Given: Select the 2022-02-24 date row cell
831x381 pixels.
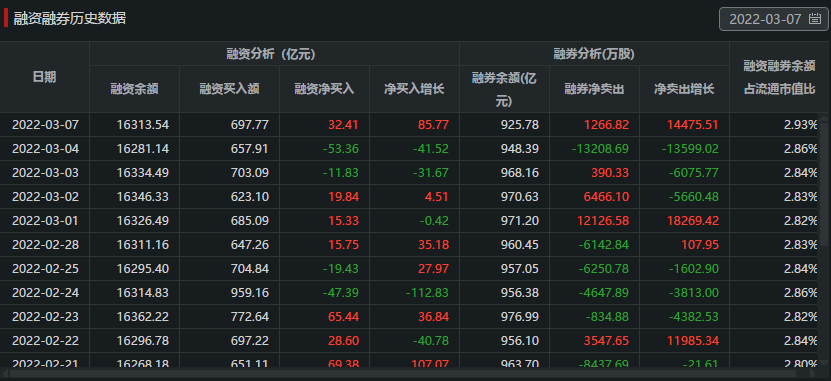Looking at the screenshot, I should tap(45, 293).
